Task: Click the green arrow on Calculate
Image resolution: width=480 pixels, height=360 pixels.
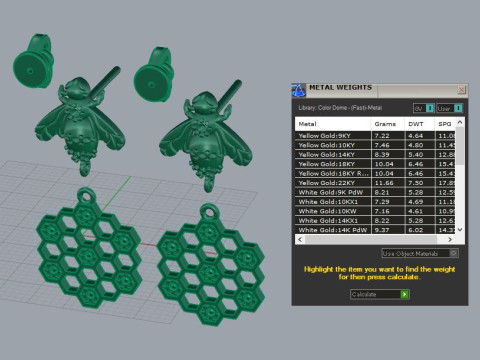Action: point(404,294)
